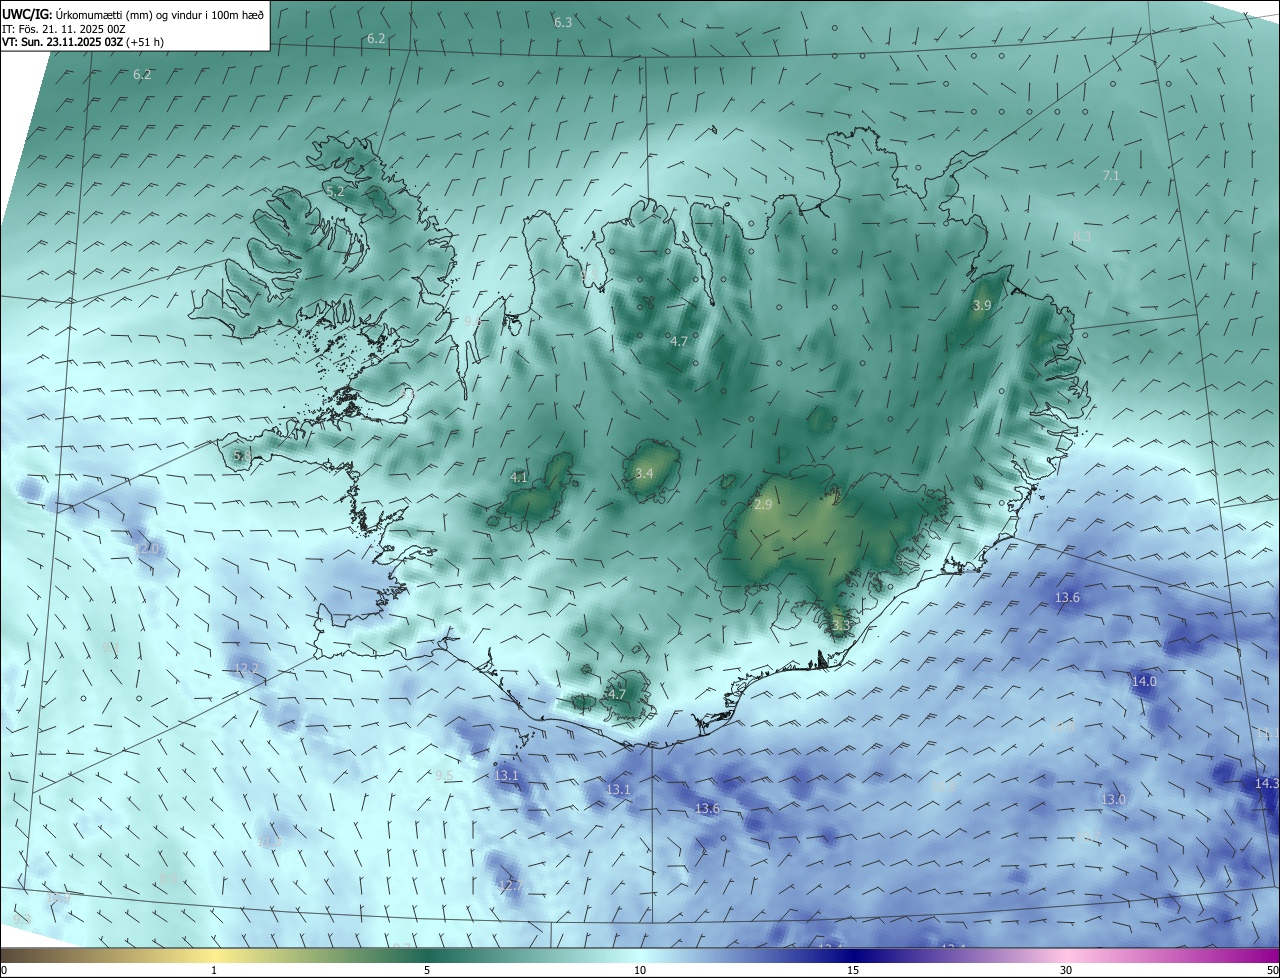Click the colorbar tick label 30

tap(1066, 970)
